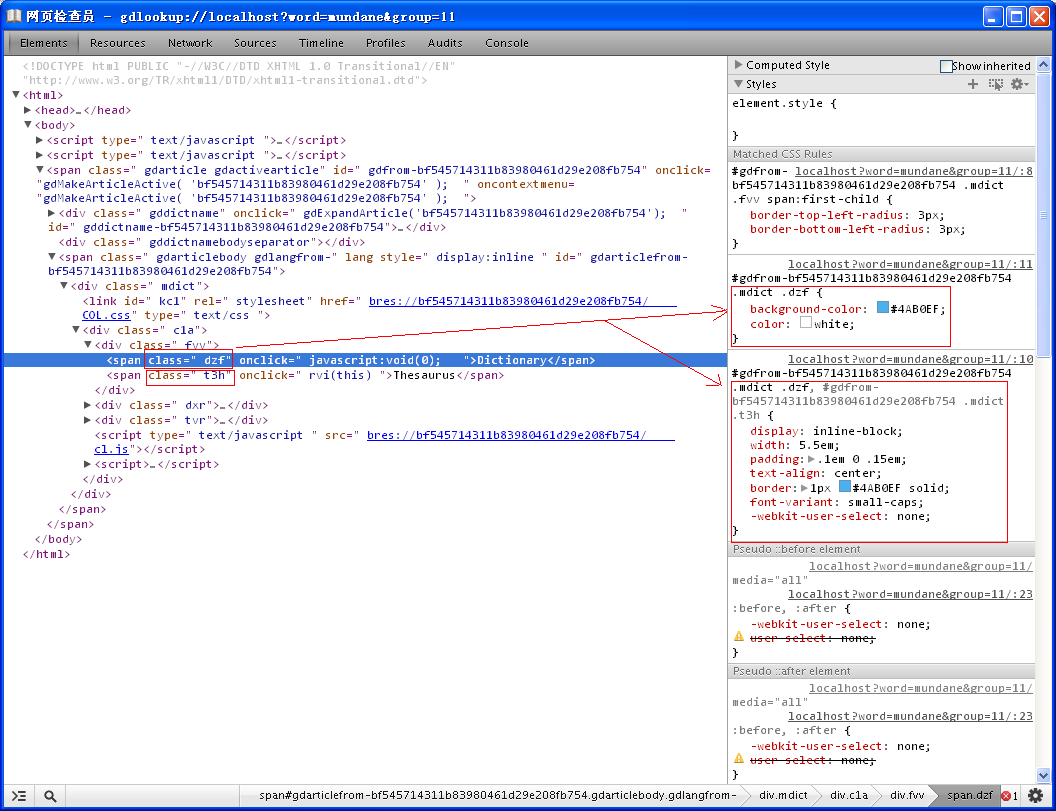Collapse the Styles section
The image size is (1056, 811).
click(x=738, y=84)
